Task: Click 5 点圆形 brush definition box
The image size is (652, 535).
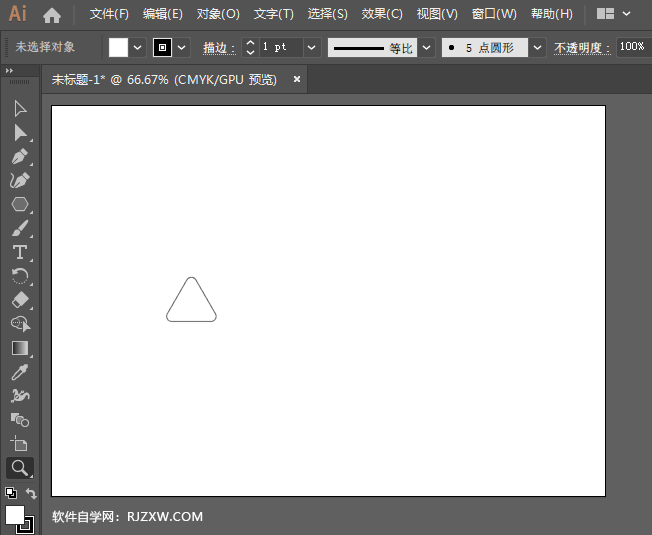Action: (485, 47)
